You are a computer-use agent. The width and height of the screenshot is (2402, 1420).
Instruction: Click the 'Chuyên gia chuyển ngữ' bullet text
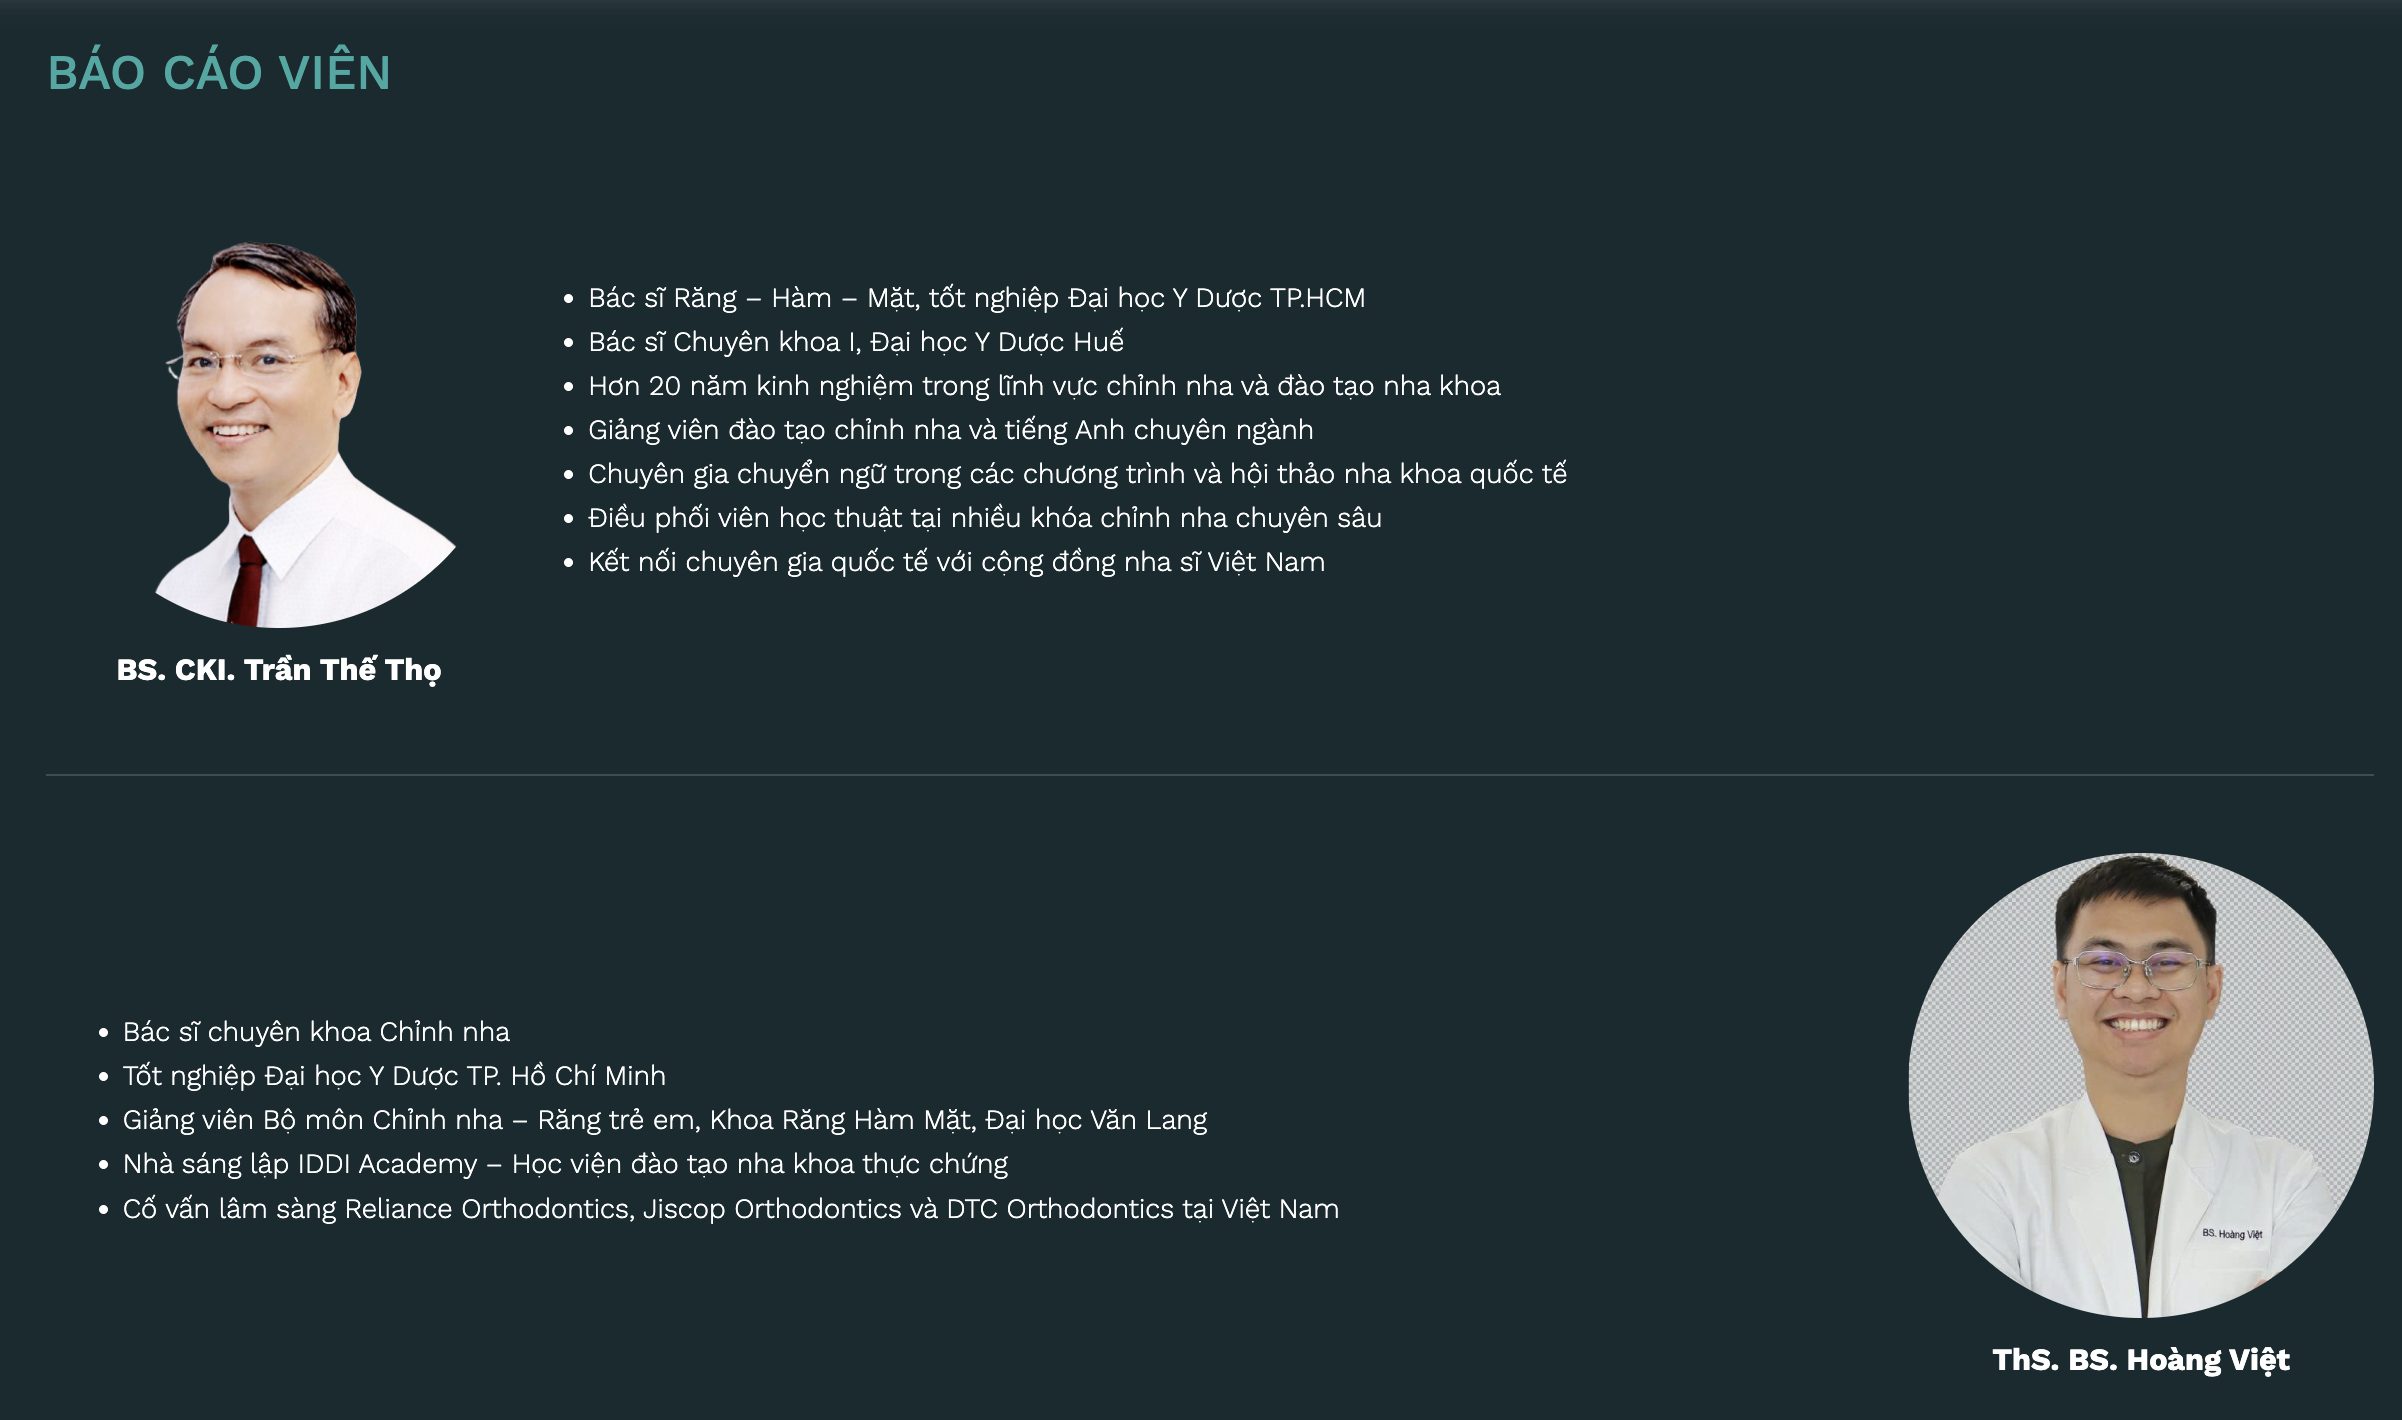tap(1077, 474)
